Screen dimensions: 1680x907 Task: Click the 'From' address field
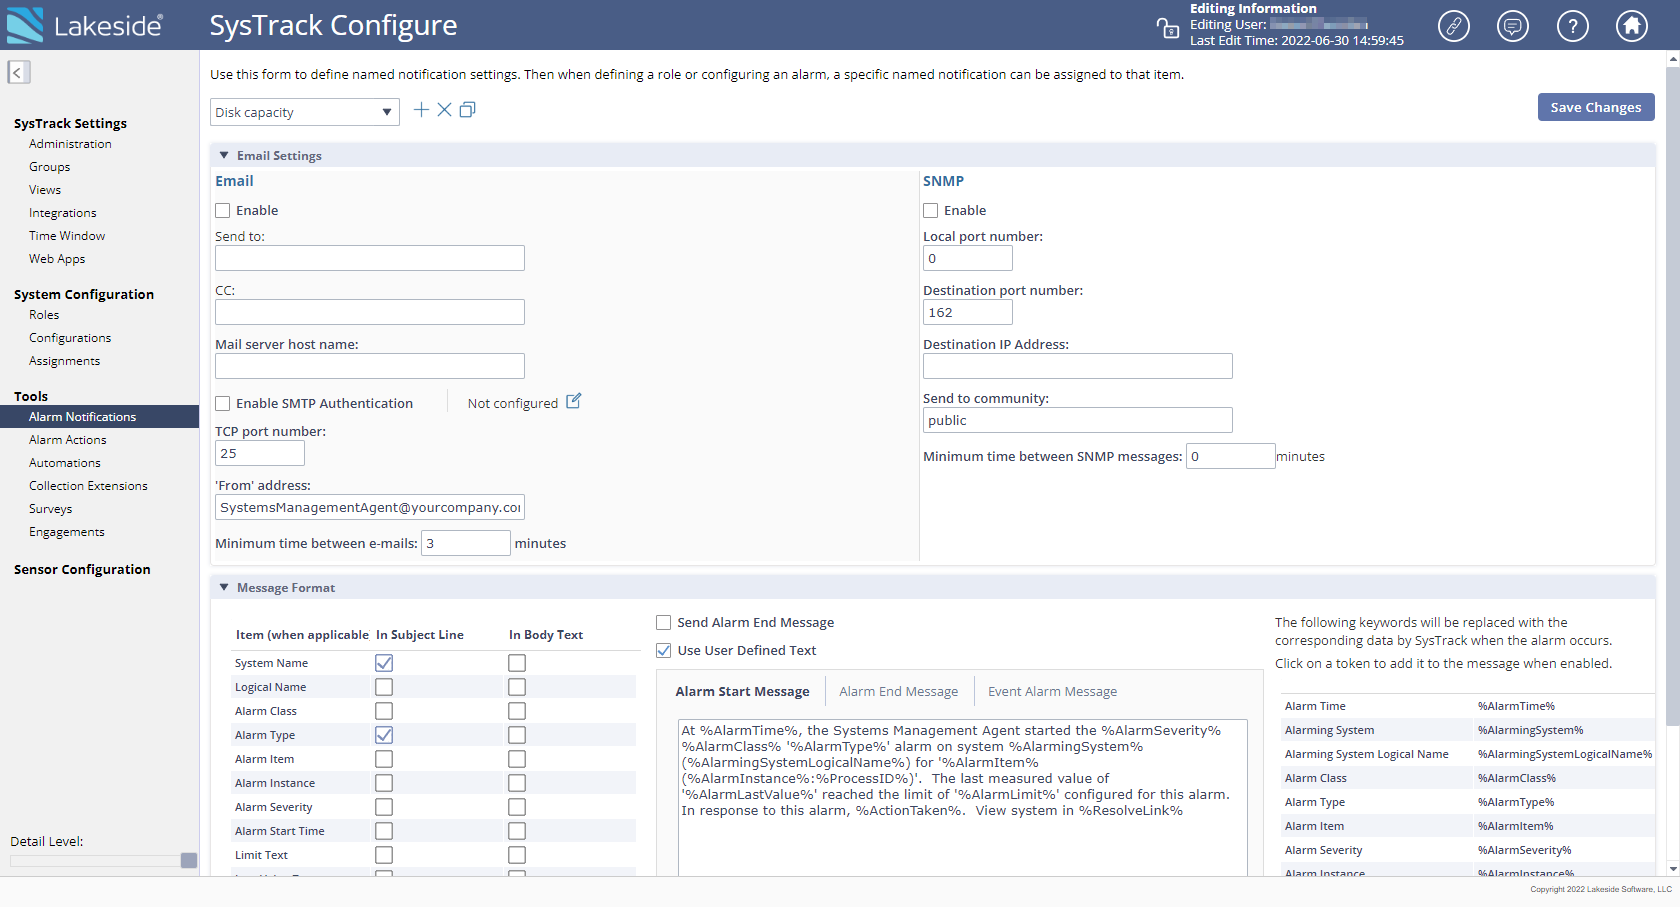pos(370,507)
